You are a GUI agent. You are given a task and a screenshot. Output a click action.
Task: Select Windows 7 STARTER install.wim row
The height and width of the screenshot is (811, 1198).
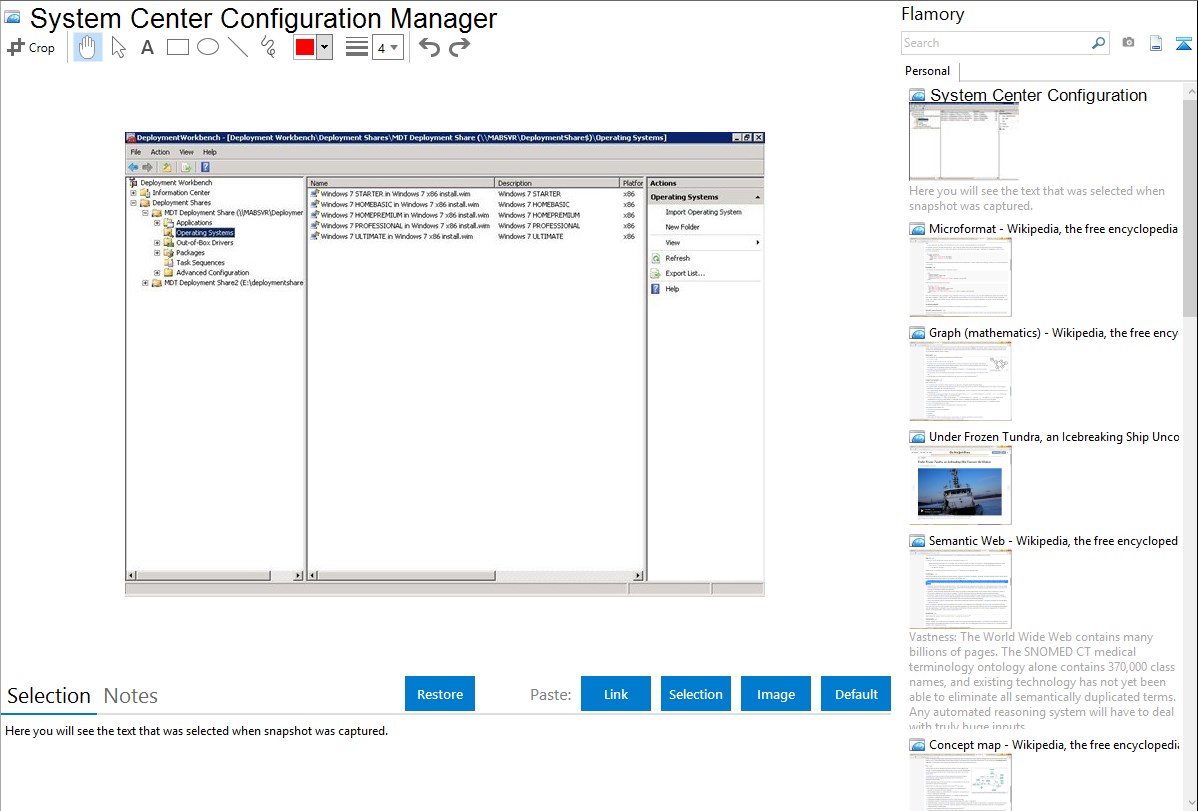coord(475,193)
